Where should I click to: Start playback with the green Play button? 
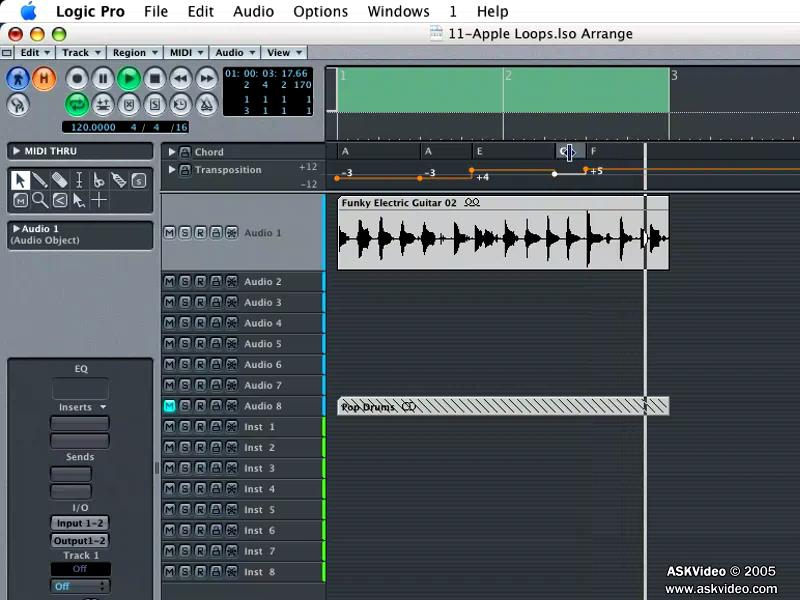129,79
